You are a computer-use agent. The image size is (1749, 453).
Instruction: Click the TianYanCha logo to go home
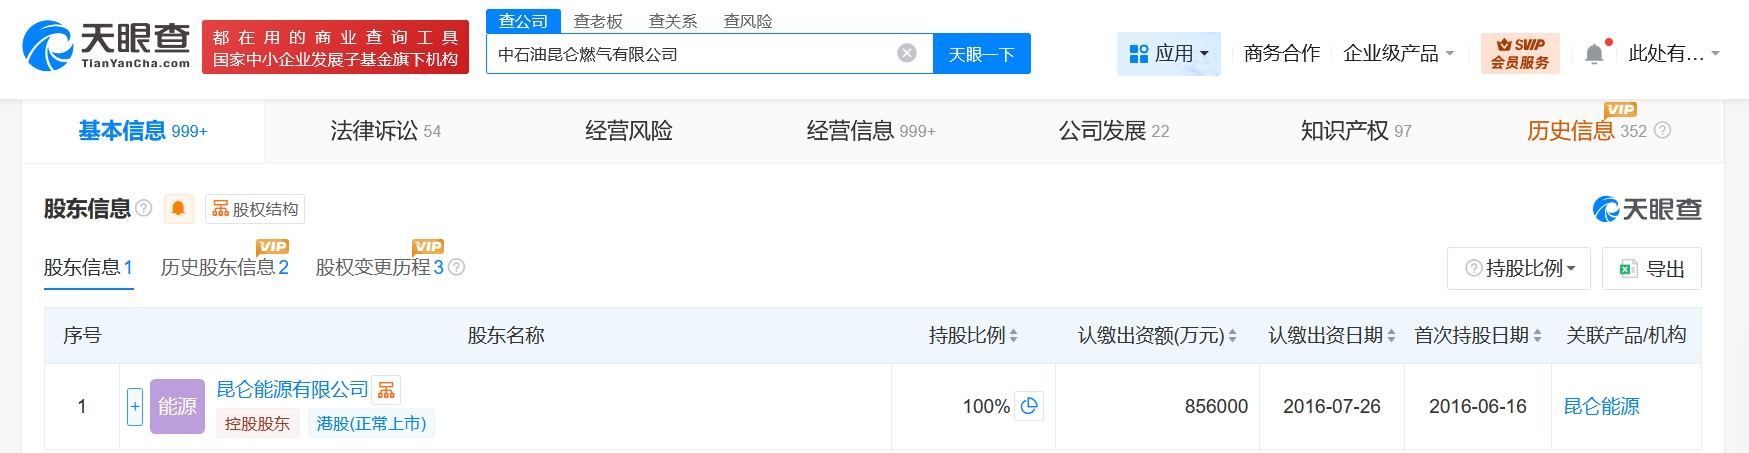point(106,46)
